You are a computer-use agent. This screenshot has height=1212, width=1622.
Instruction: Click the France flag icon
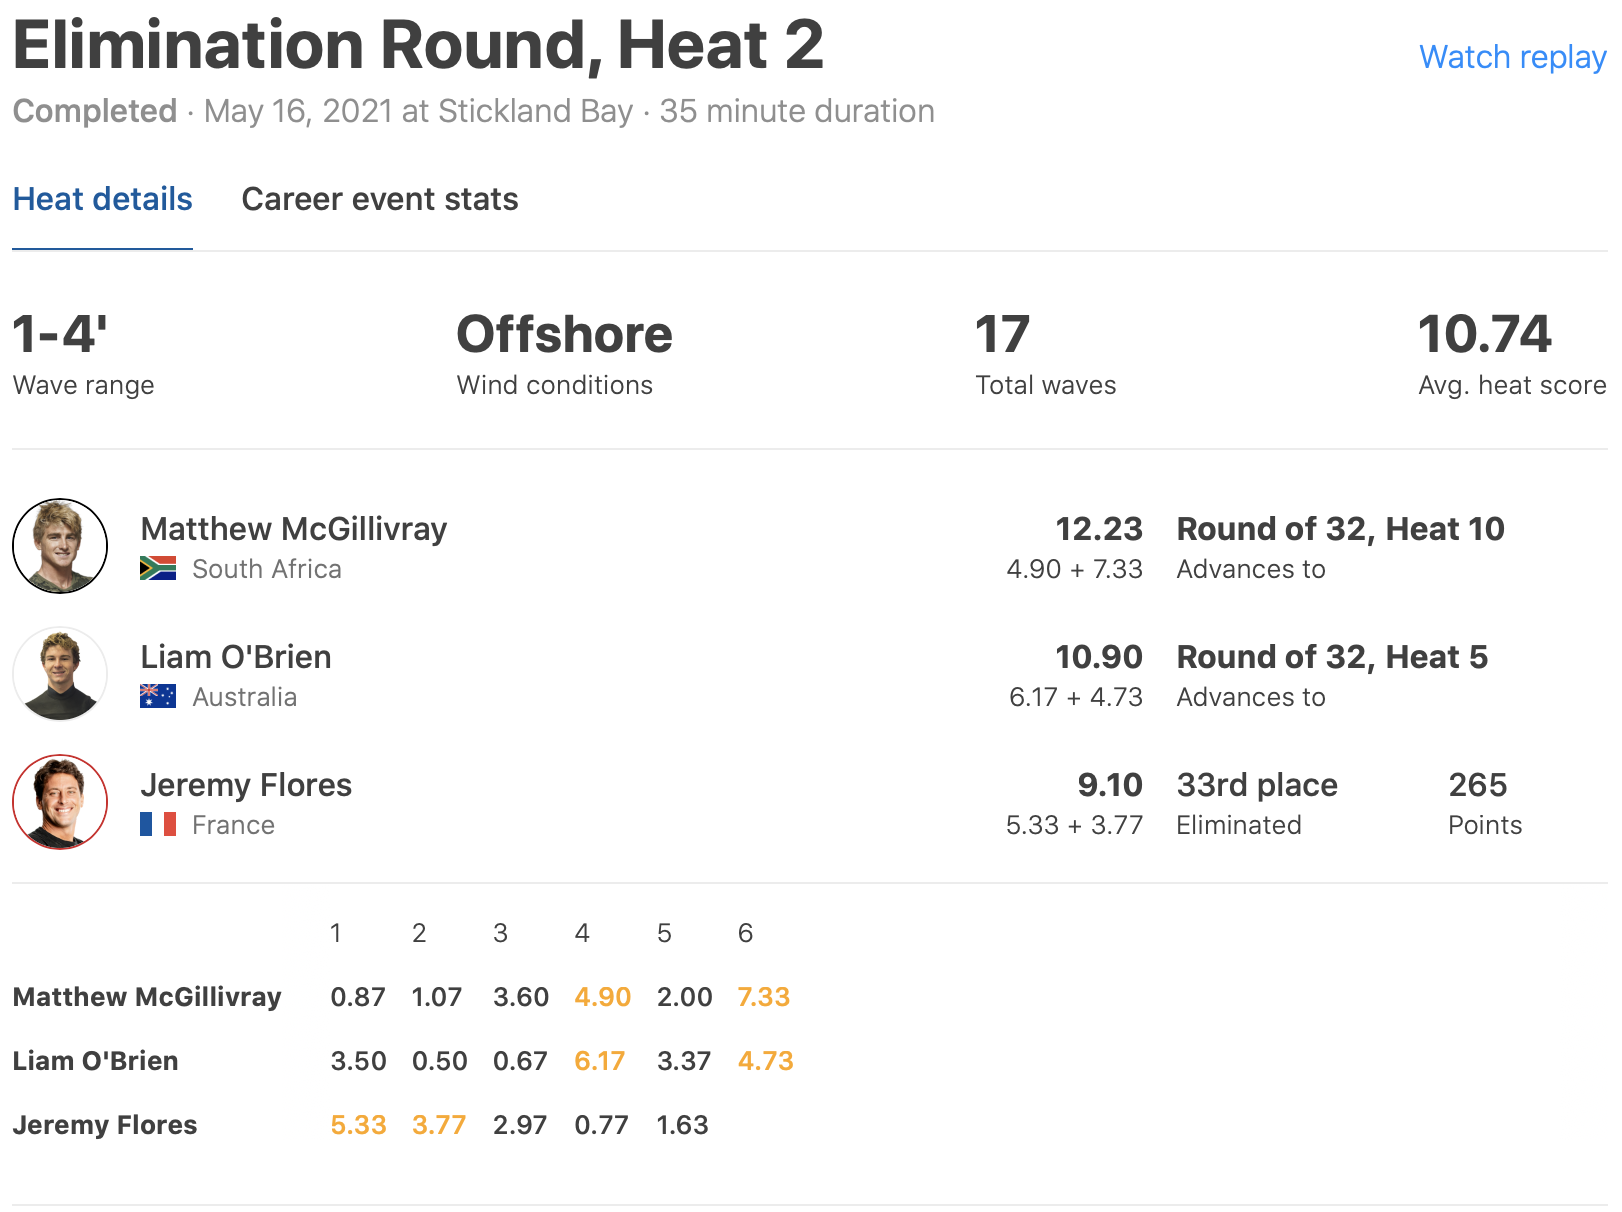click(158, 825)
